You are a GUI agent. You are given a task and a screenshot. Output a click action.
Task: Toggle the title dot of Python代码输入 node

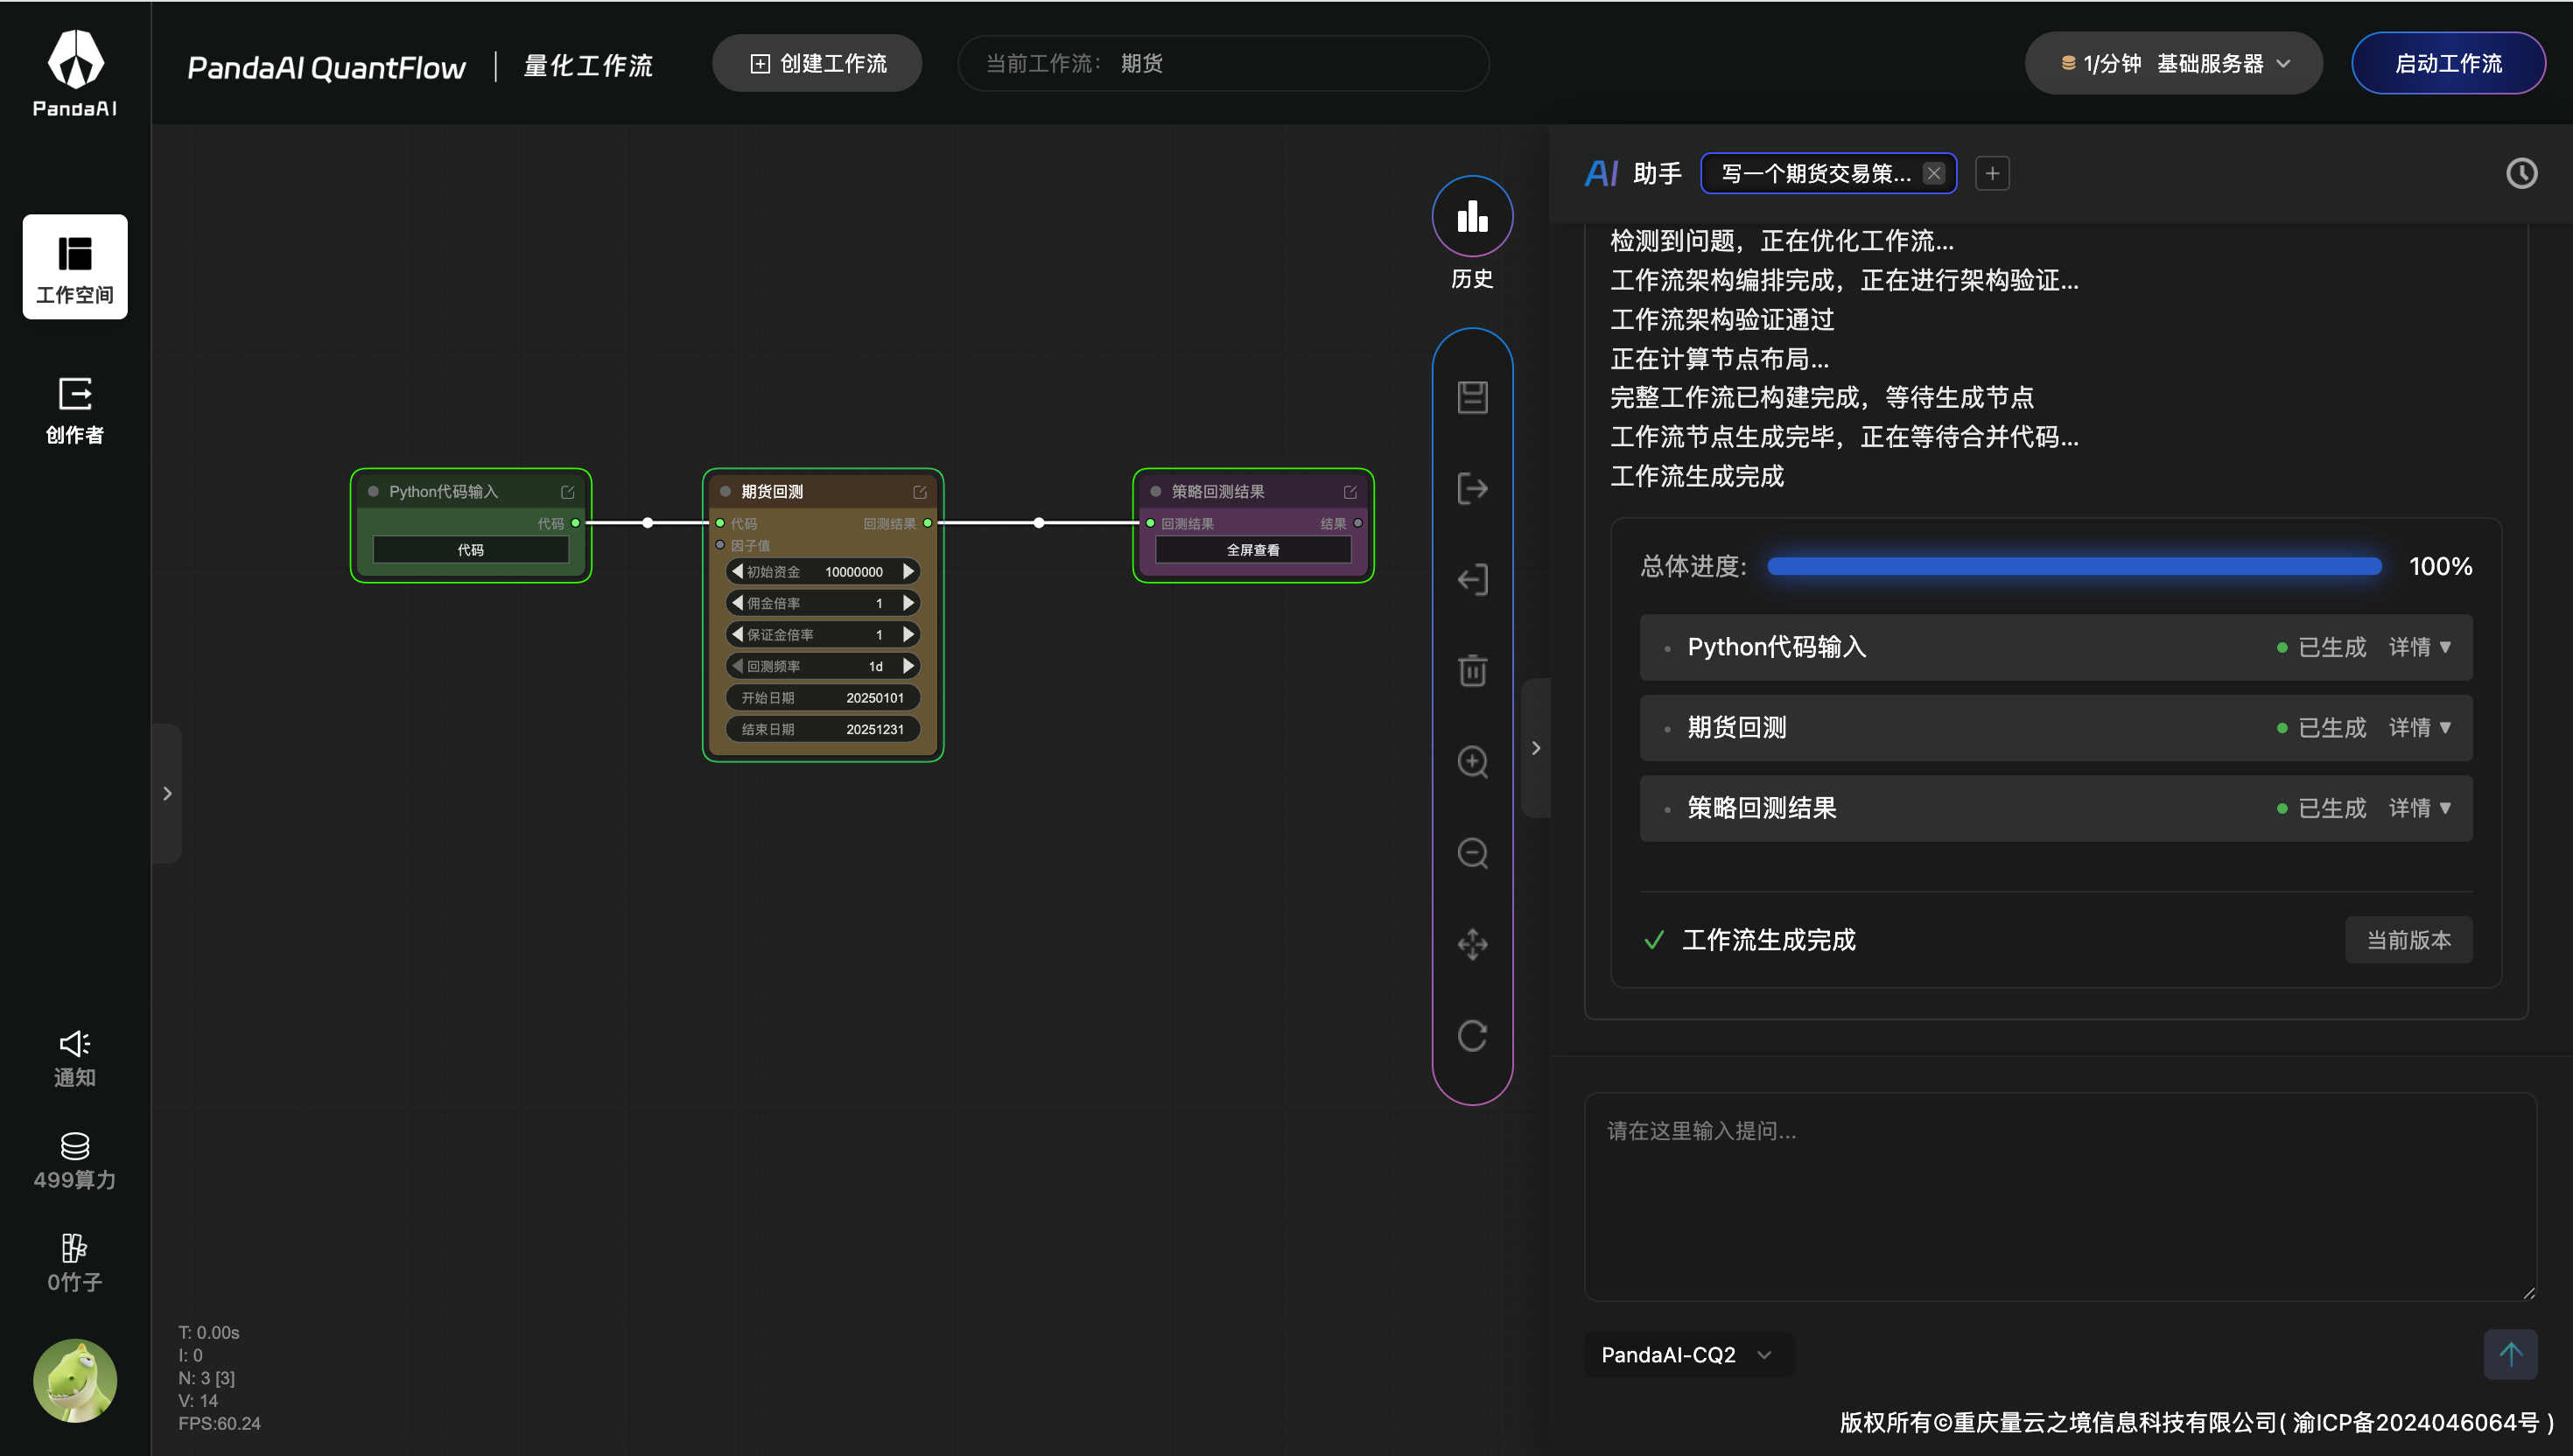(x=373, y=491)
